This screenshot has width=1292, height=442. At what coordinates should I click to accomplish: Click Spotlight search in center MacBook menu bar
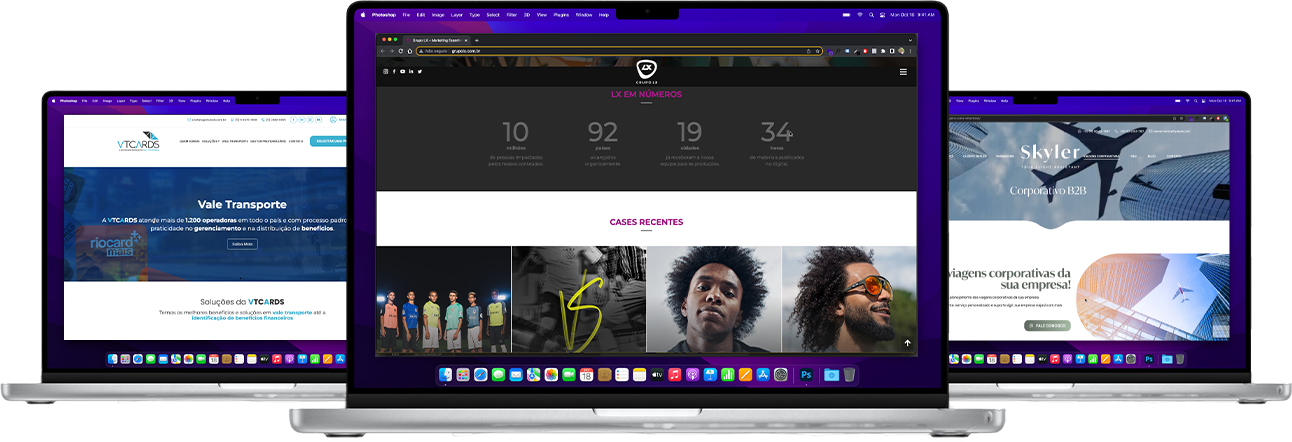[x=871, y=14]
